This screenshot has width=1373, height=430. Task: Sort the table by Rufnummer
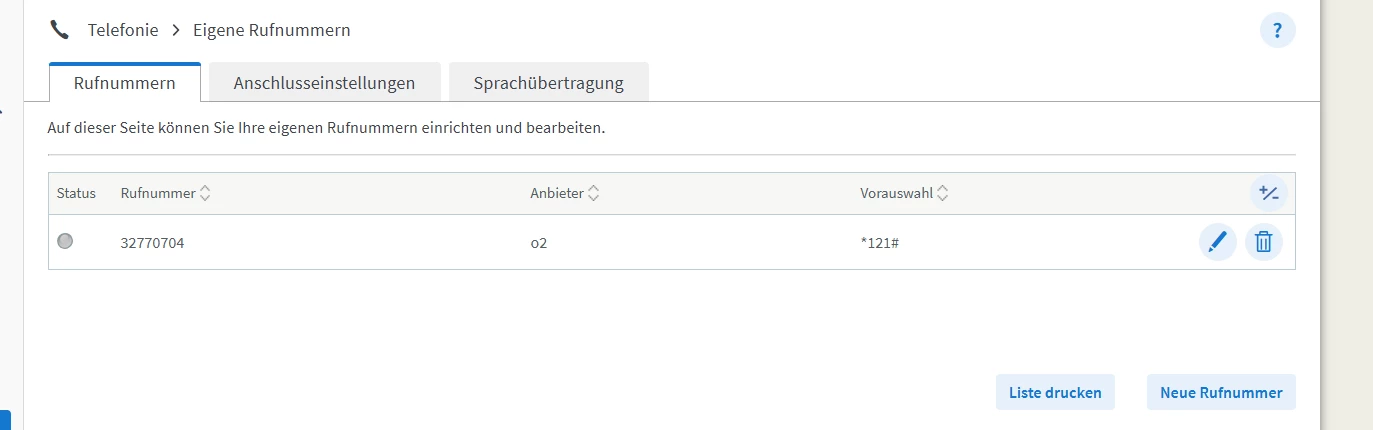click(205, 193)
